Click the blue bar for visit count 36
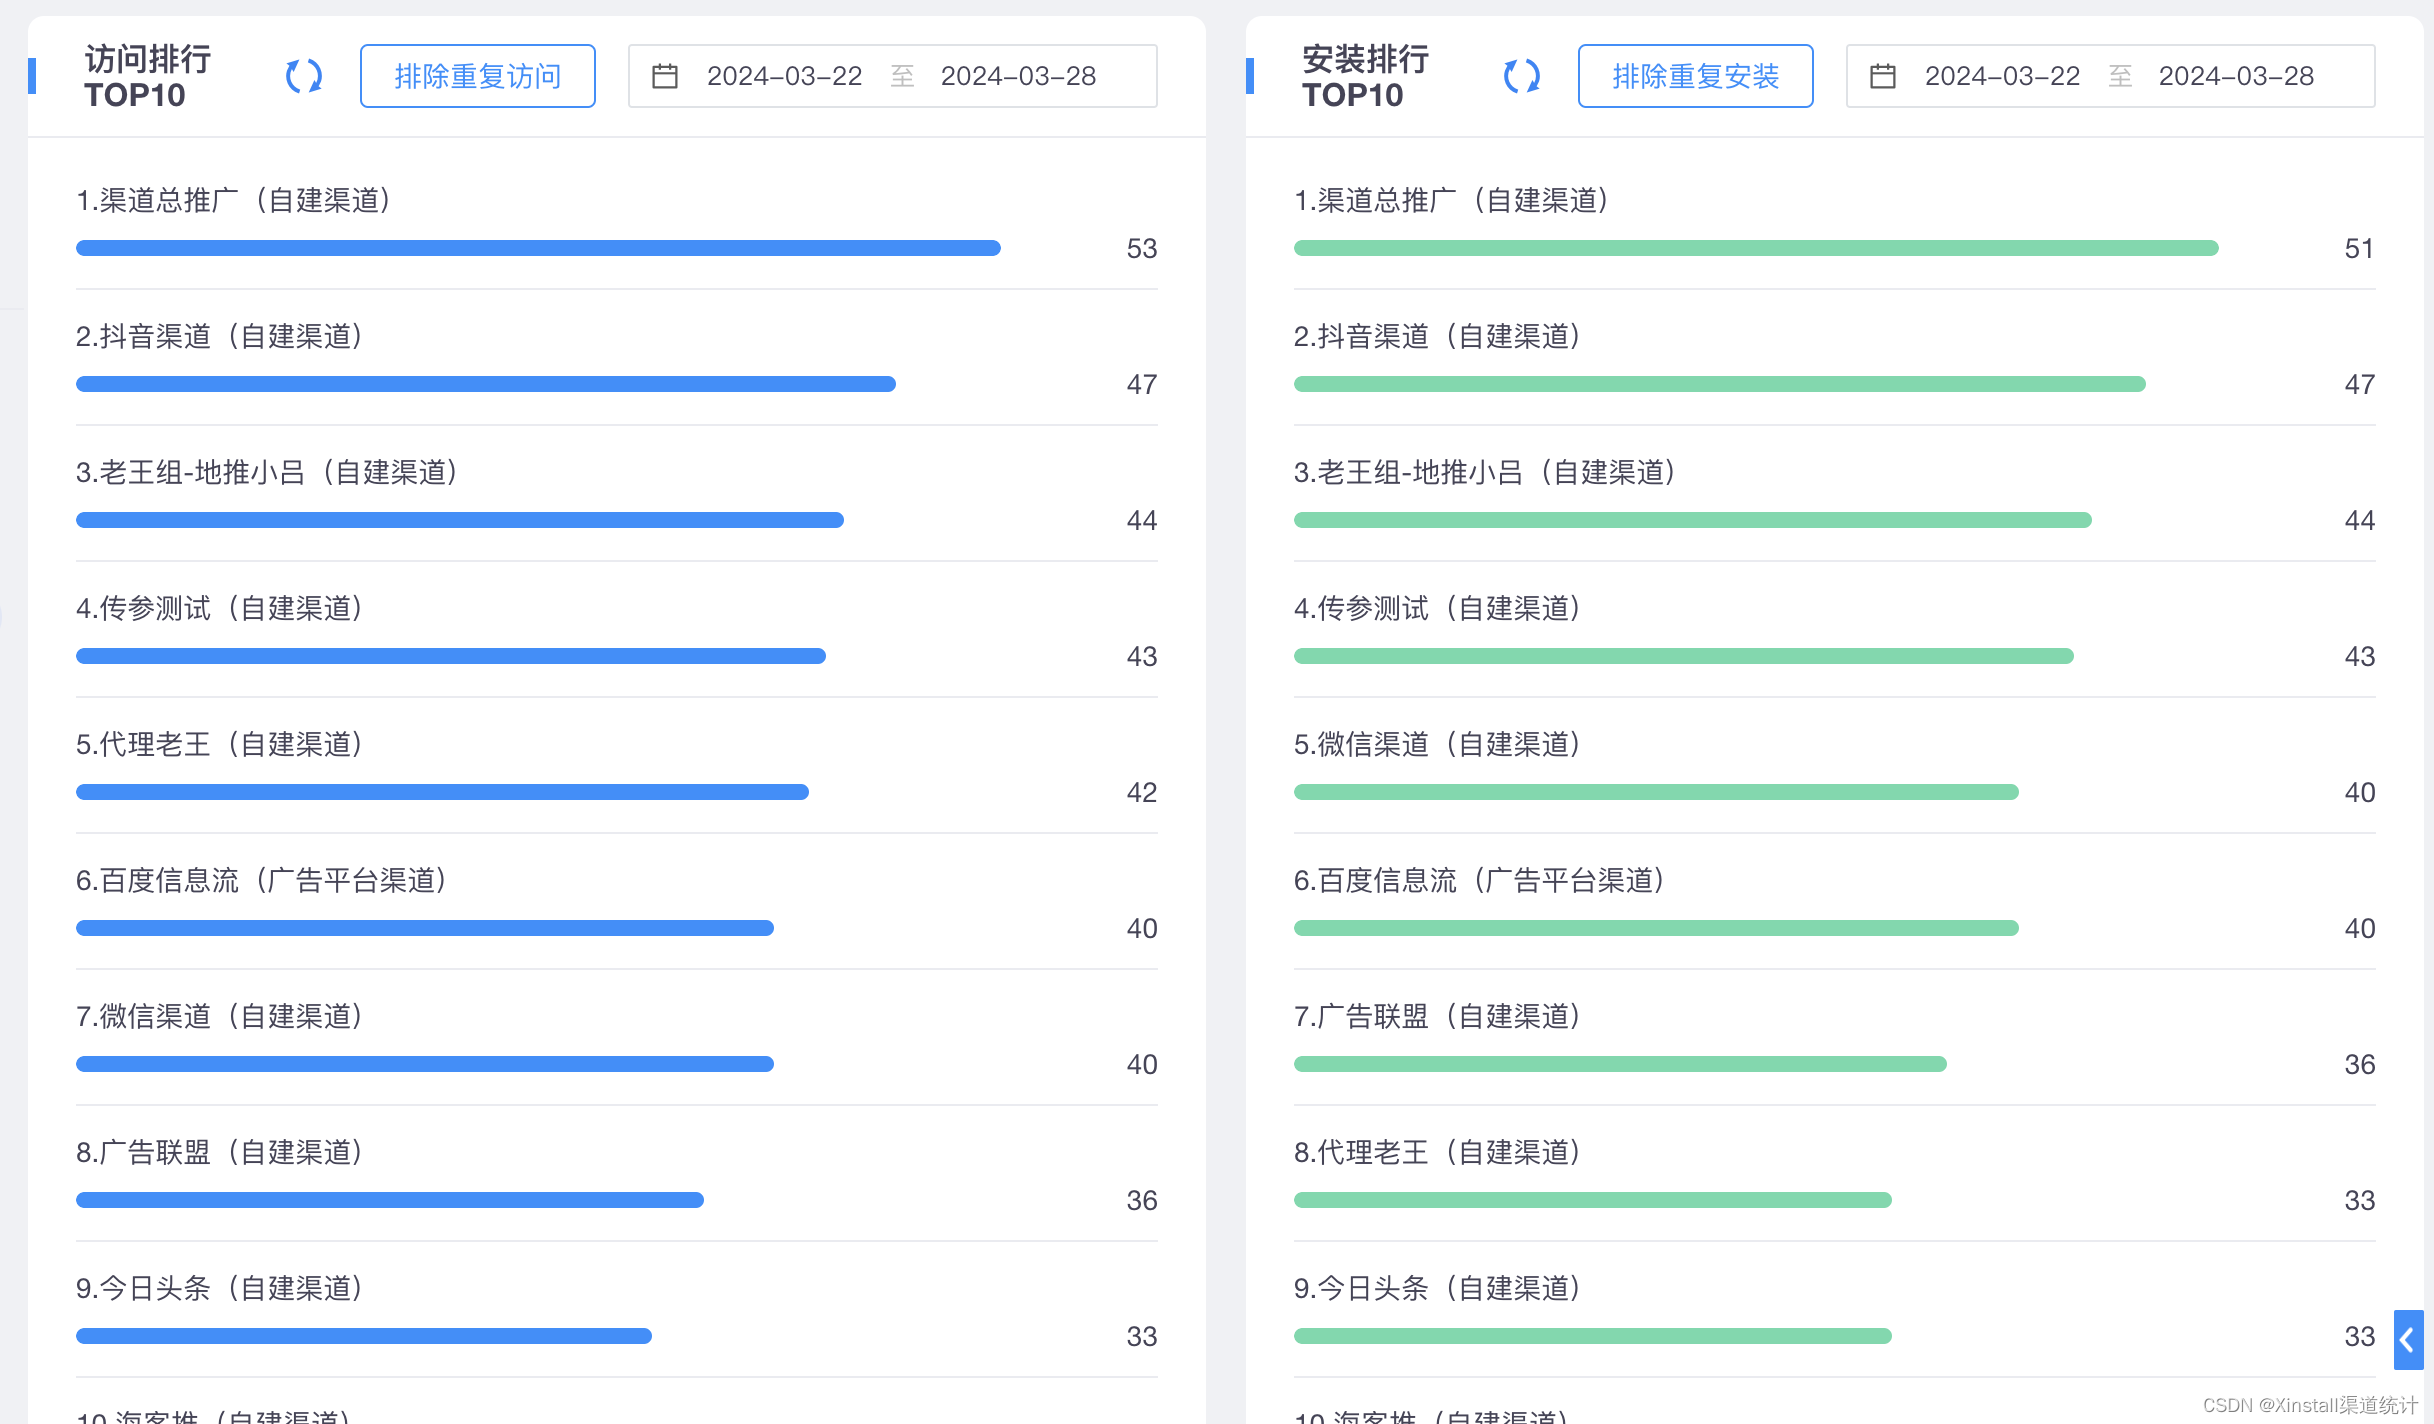2434x1424 pixels. [390, 1200]
